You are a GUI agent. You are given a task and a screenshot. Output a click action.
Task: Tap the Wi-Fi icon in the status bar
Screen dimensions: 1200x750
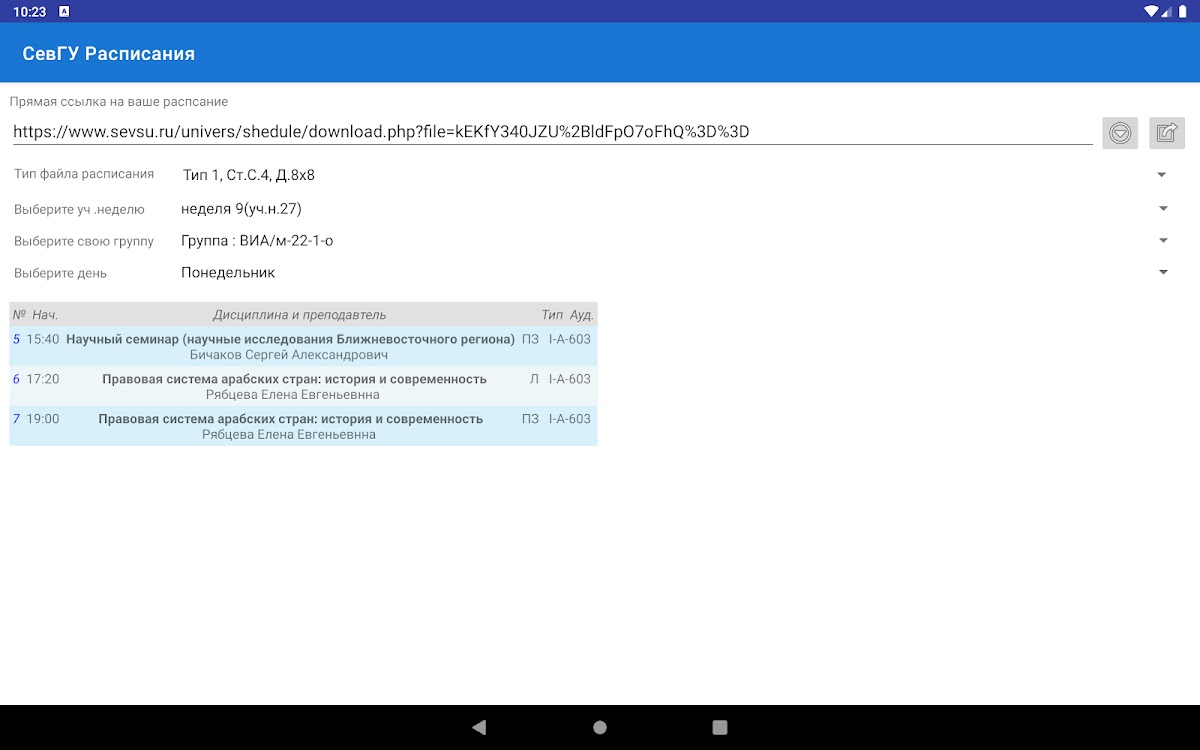(x=1151, y=11)
